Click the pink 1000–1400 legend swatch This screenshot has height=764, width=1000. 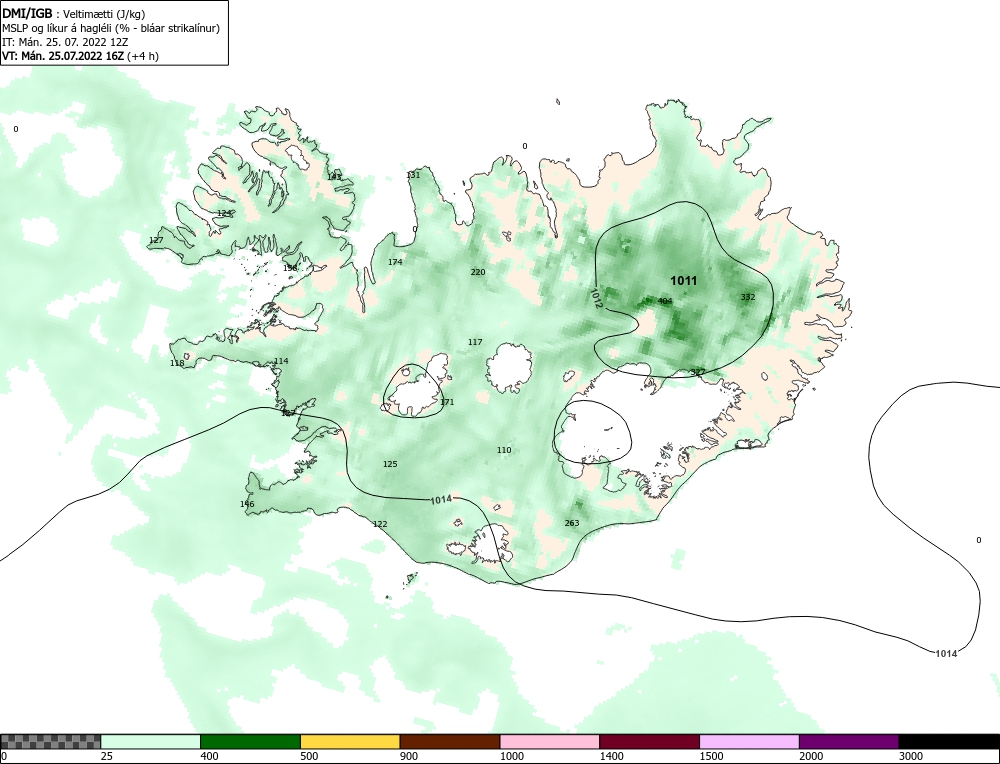point(550,741)
